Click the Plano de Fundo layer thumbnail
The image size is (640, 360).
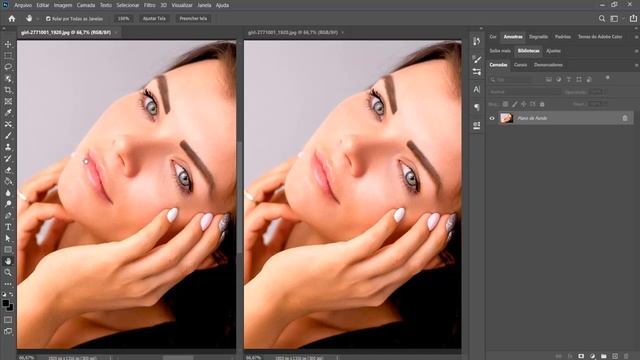[x=507, y=118]
